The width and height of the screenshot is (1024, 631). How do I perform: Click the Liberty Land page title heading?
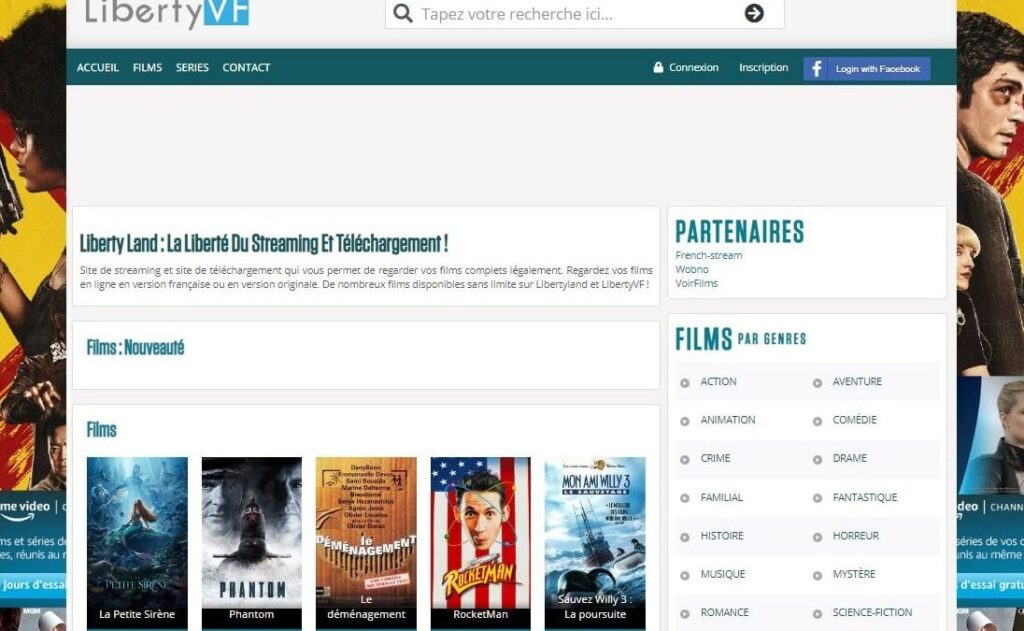tap(264, 244)
